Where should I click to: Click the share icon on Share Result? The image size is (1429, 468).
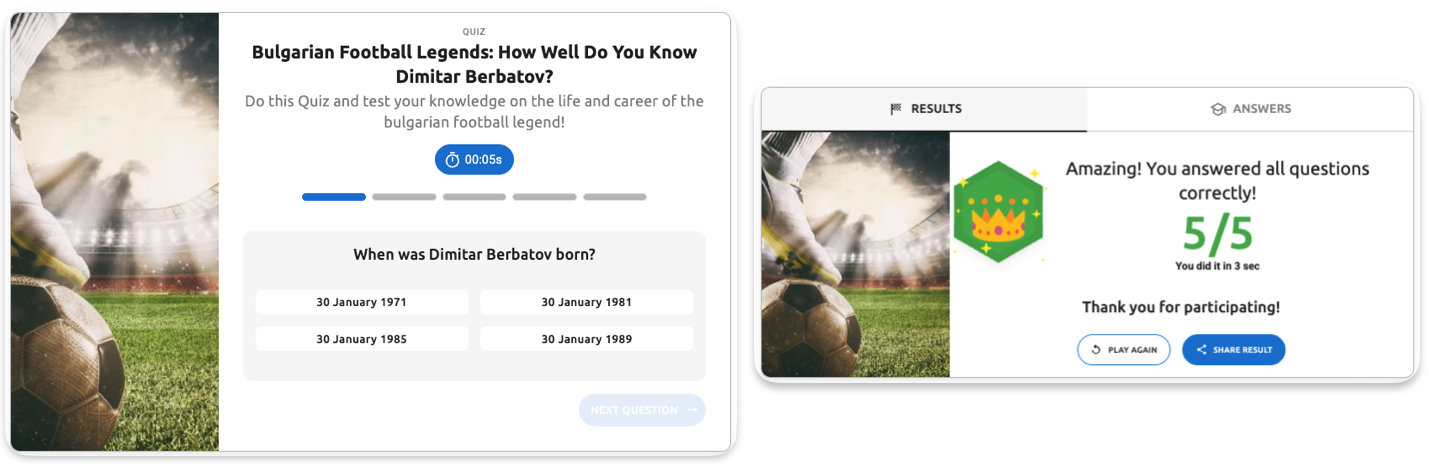tap(1201, 350)
